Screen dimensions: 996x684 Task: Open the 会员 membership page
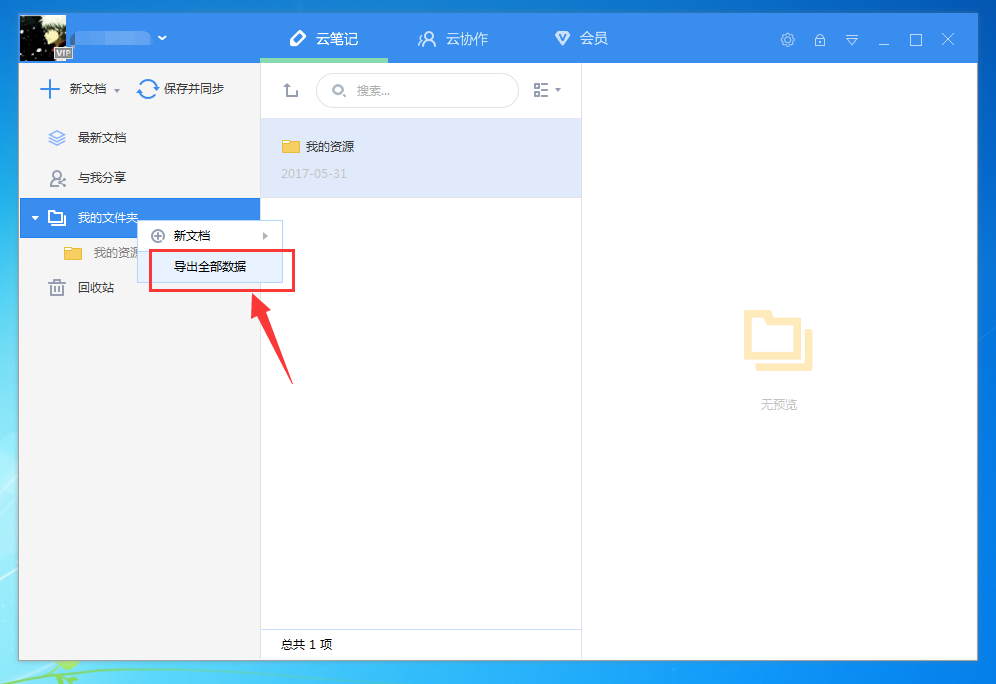[x=581, y=39]
